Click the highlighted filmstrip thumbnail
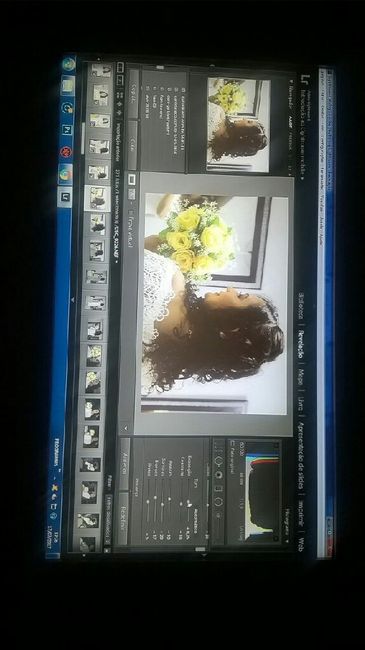Screen dimensions: 365x650 coord(97,198)
